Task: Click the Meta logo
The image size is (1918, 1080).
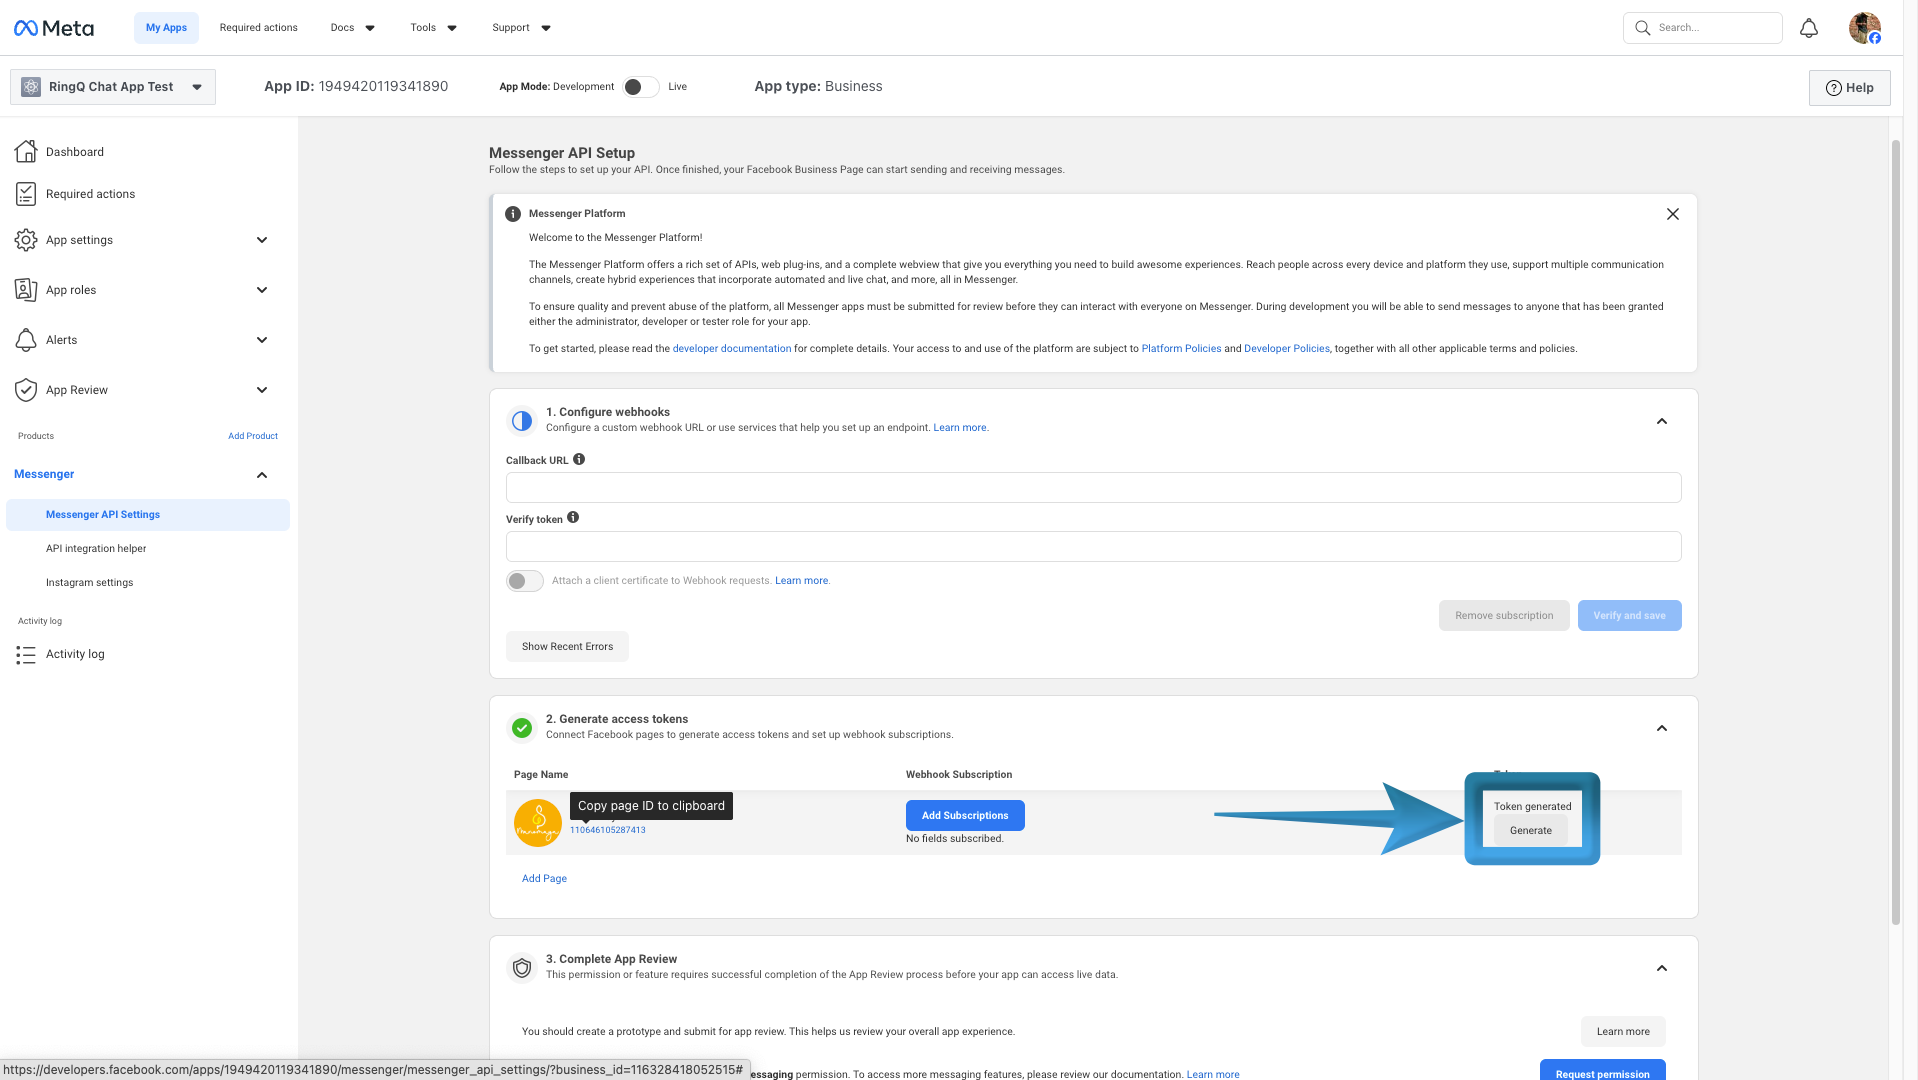Action: 54,28
